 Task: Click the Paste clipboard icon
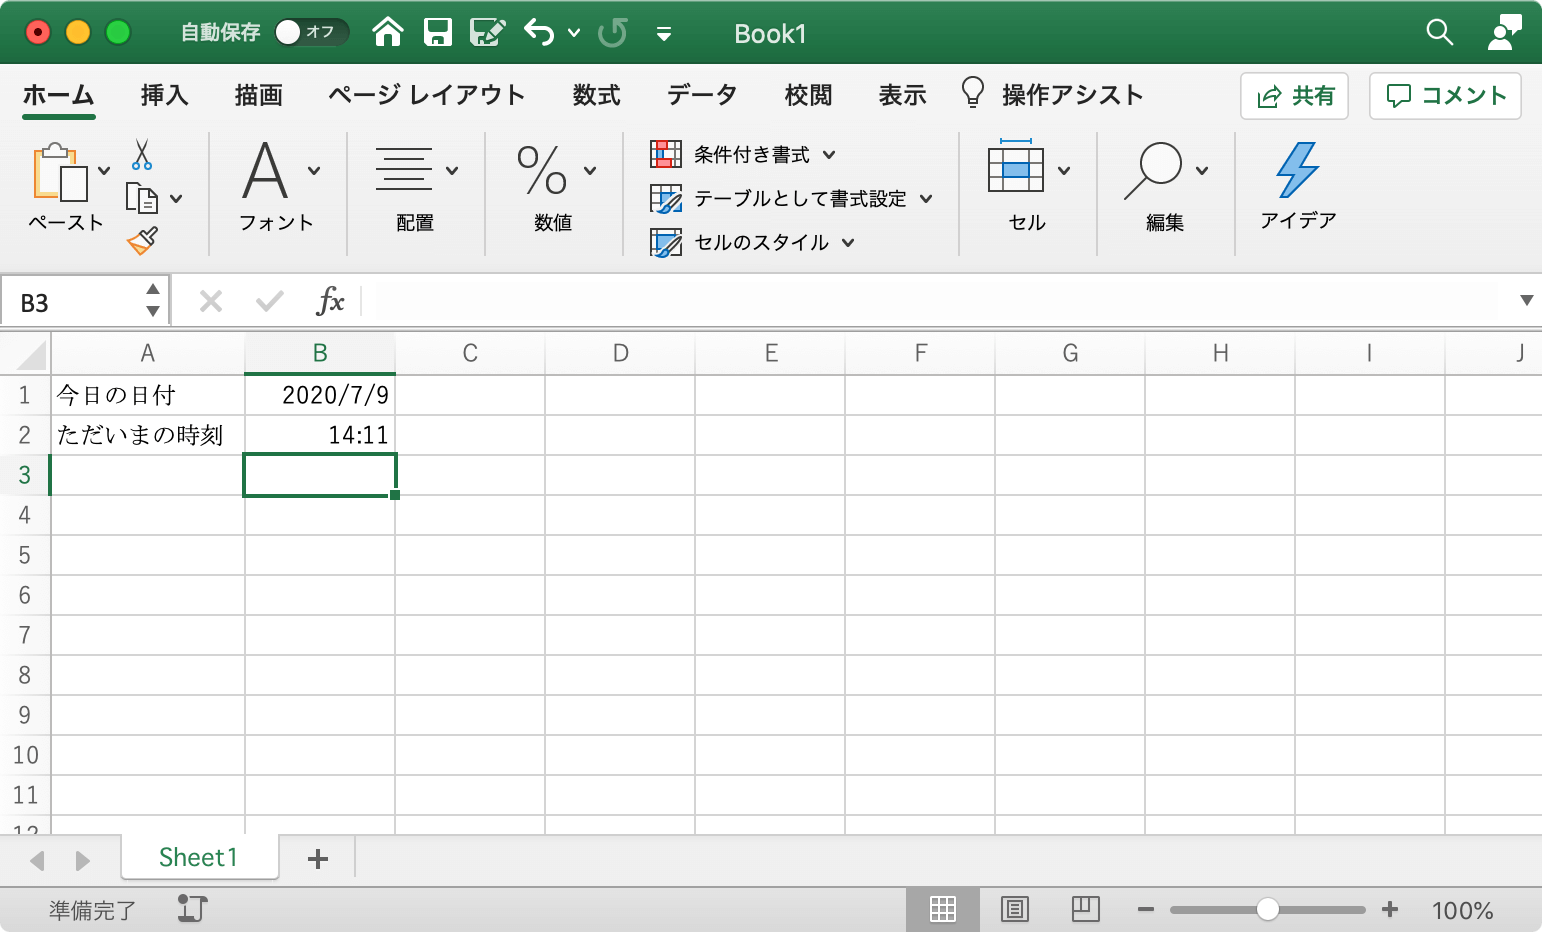tap(60, 172)
